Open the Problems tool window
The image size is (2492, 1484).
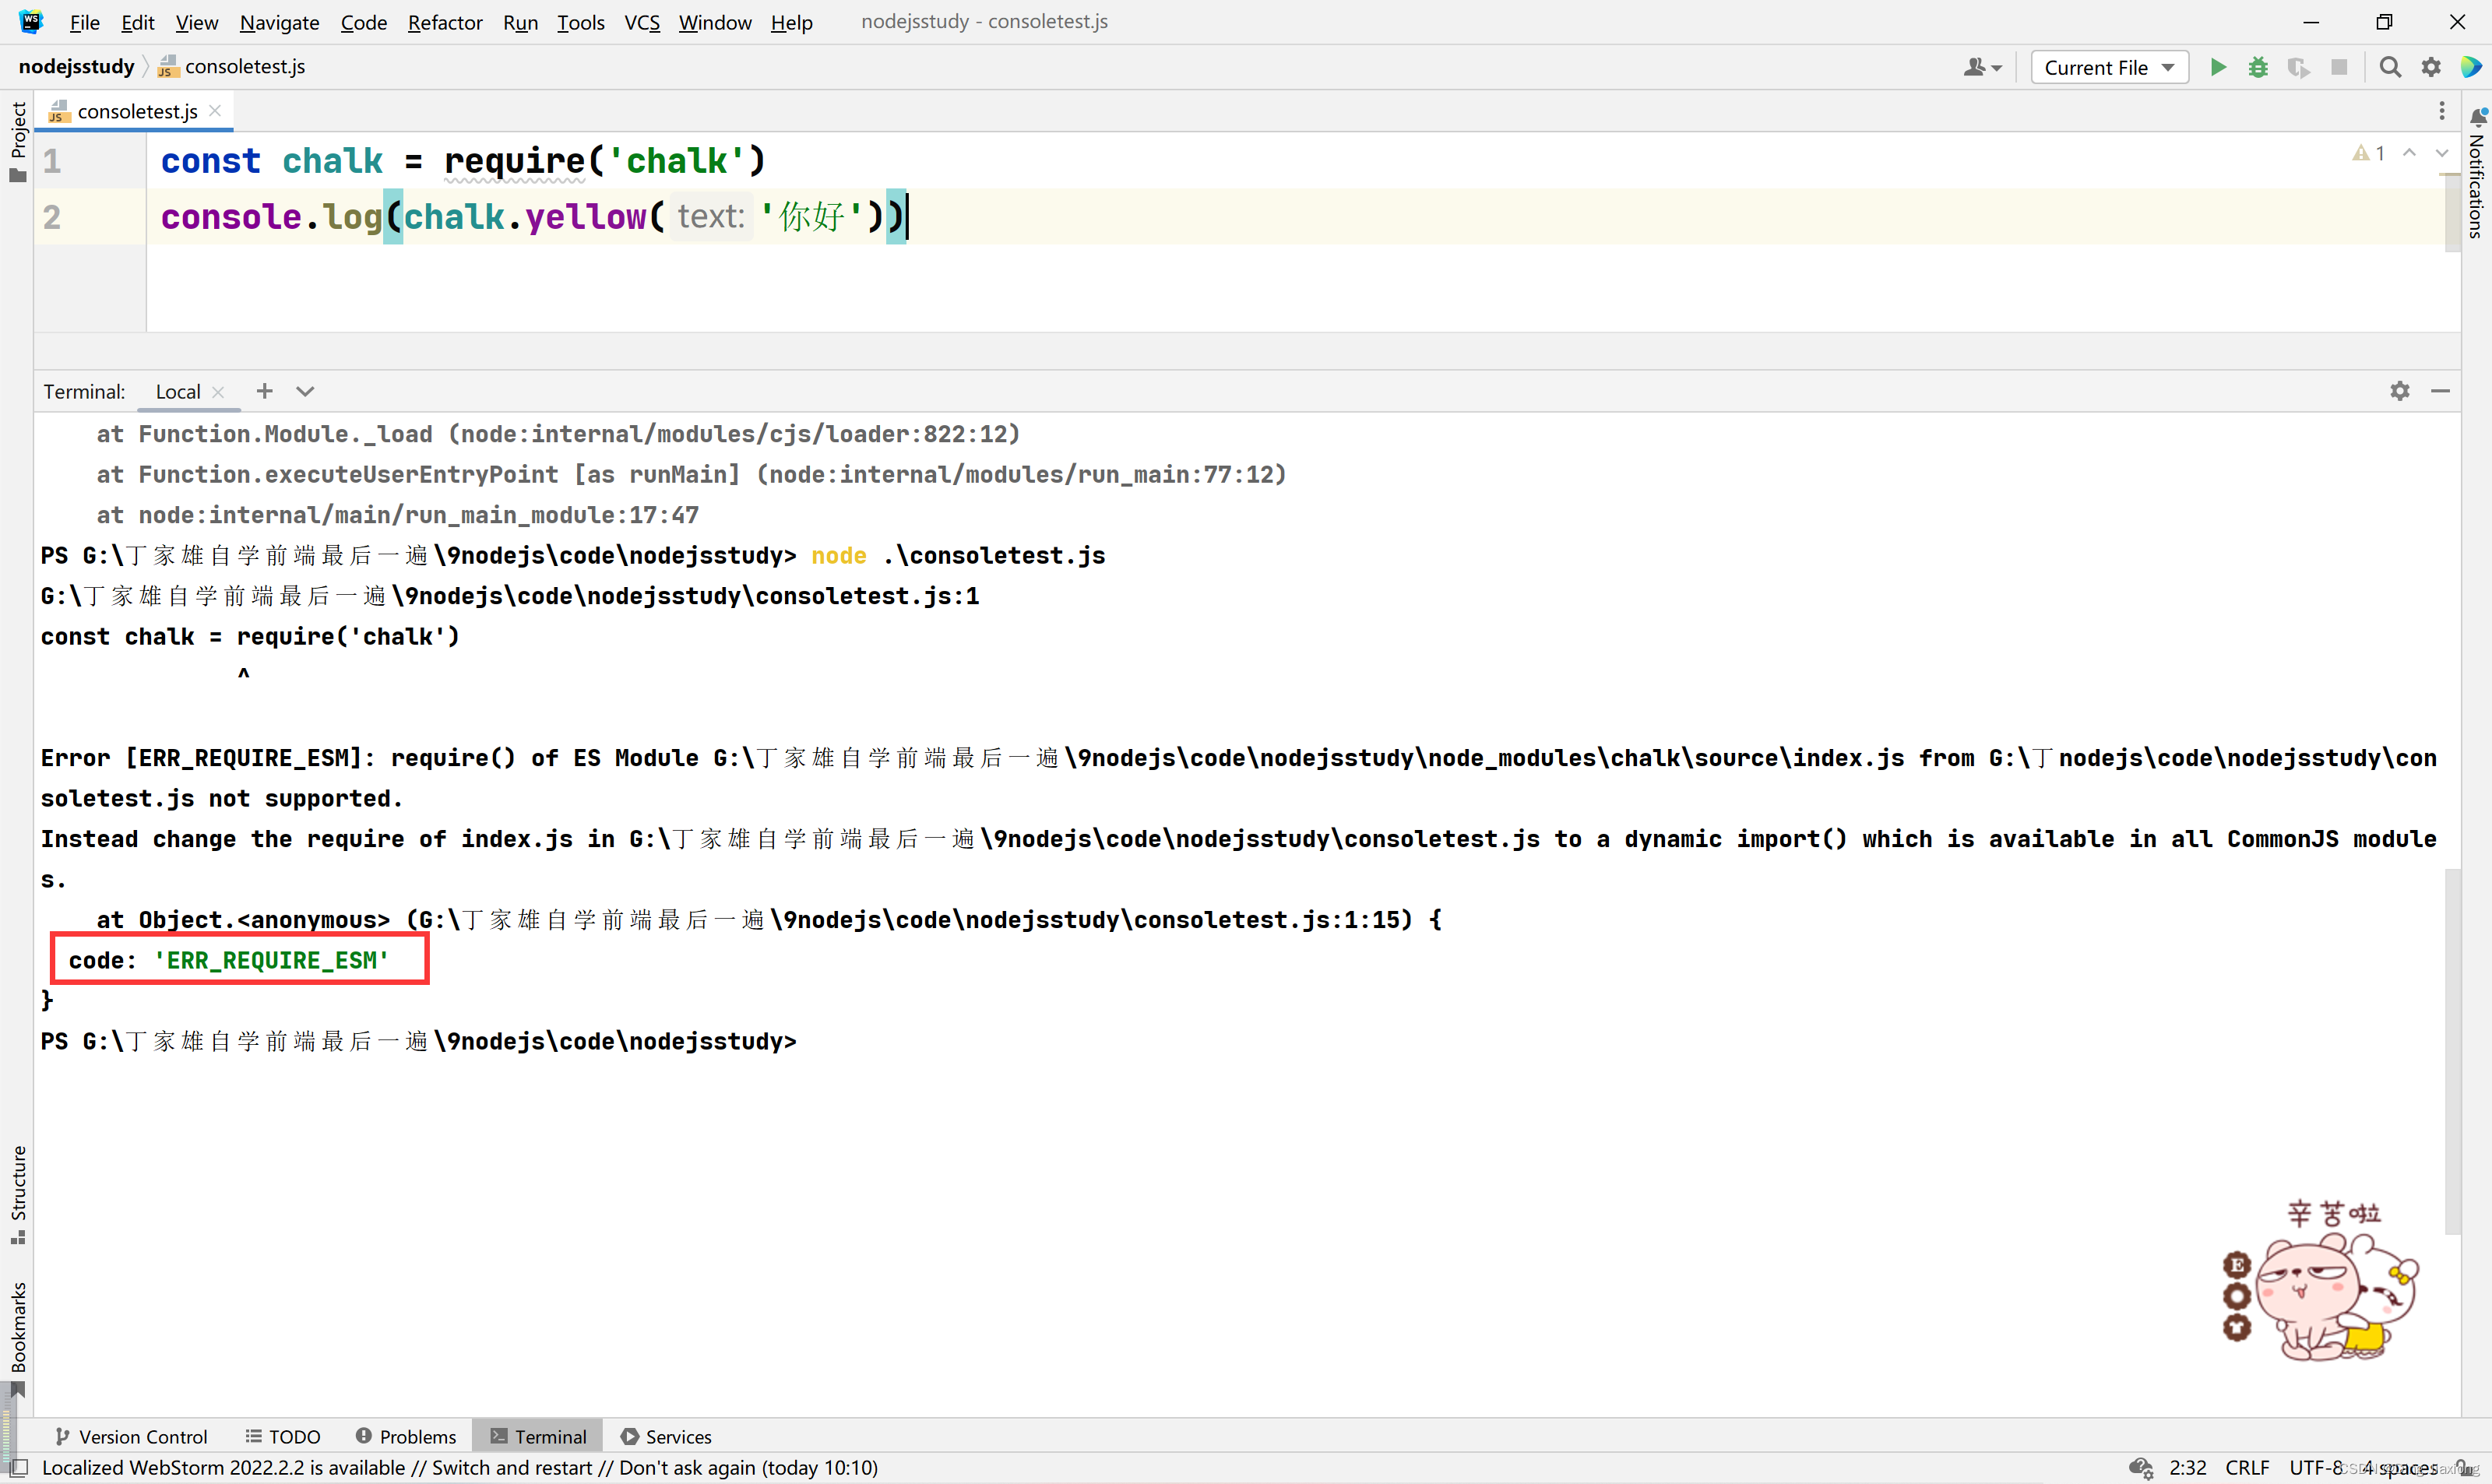click(x=406, y=1436)
